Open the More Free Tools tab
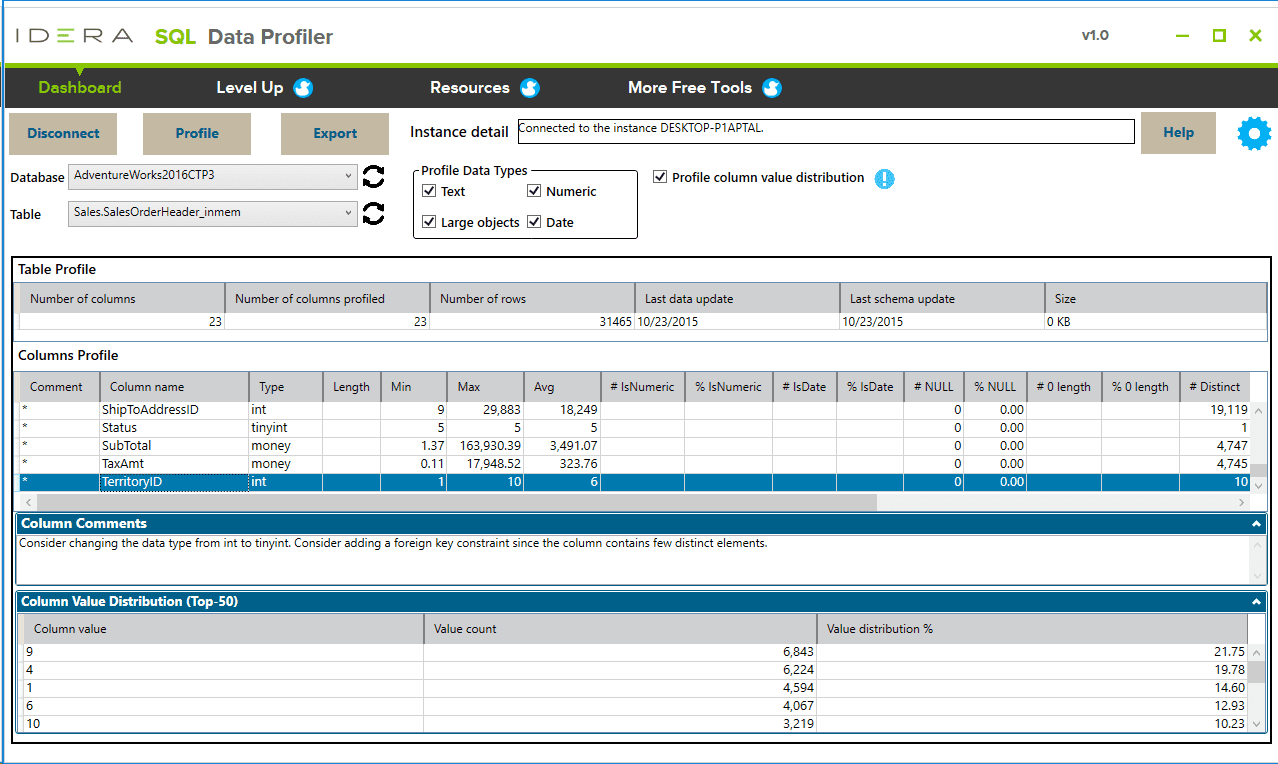1278x764 pixels. 690,88
